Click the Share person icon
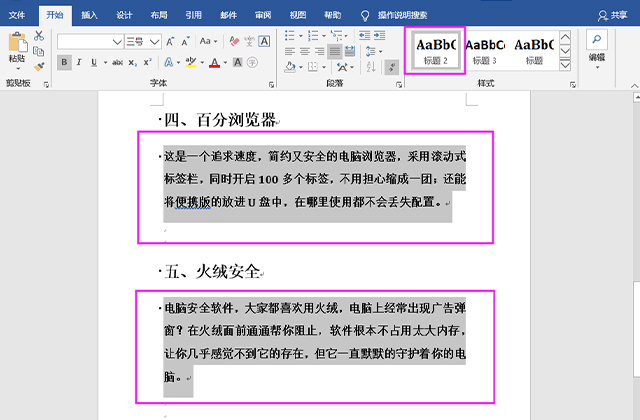Viewport: 640px width, 420px height. tap(602, 16)
